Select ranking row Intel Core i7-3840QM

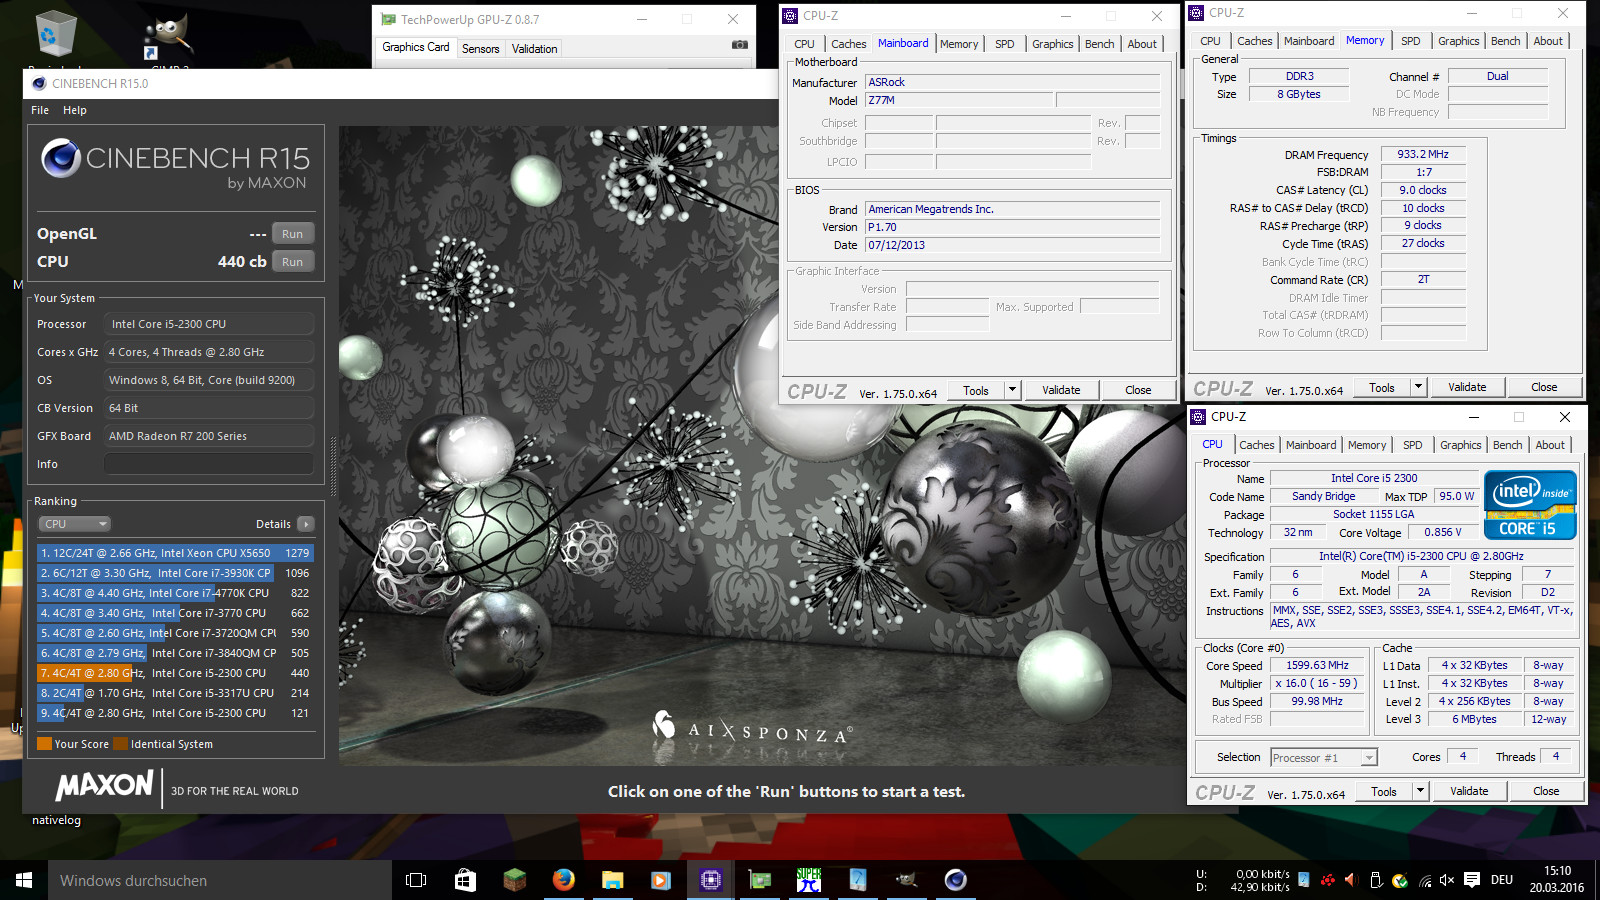tap(176, 653)
